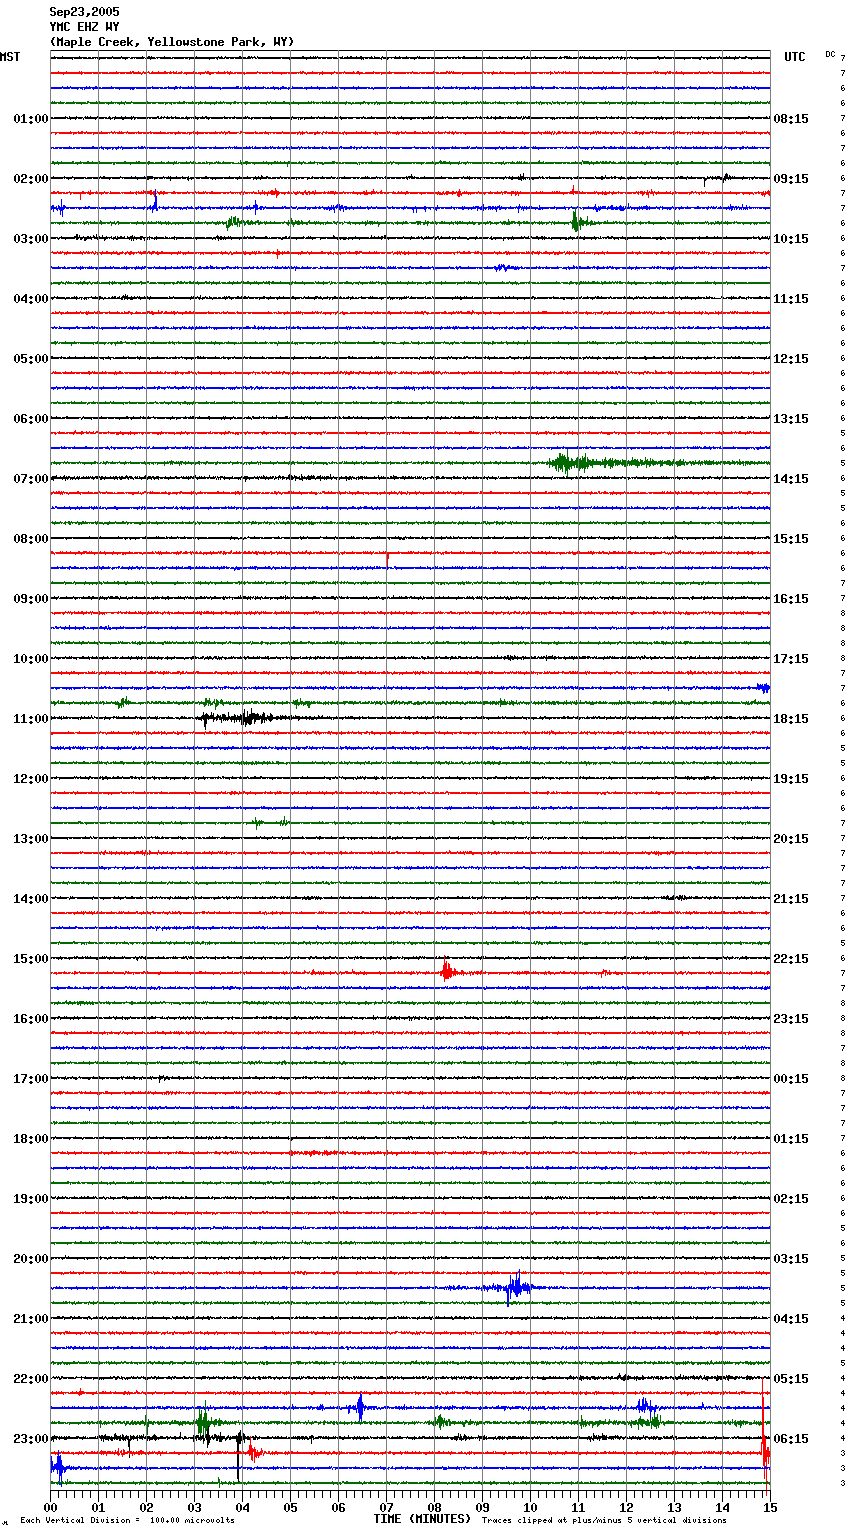This screenshot has height=1534, width=850.
Task: Click minute 00 on the bottom time axis
Action: coord(51,1507)
